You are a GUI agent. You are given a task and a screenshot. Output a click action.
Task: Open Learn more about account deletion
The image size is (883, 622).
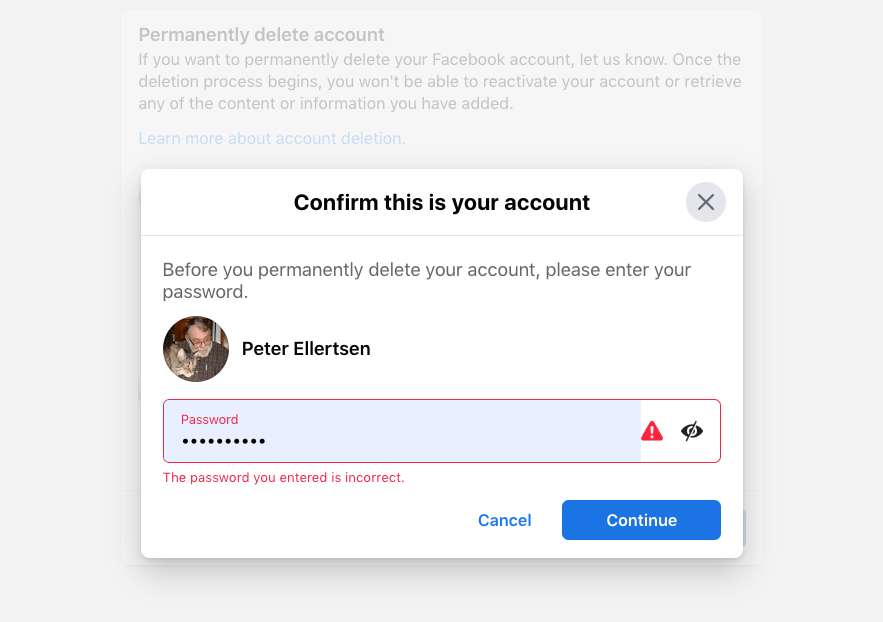point(272,139)
